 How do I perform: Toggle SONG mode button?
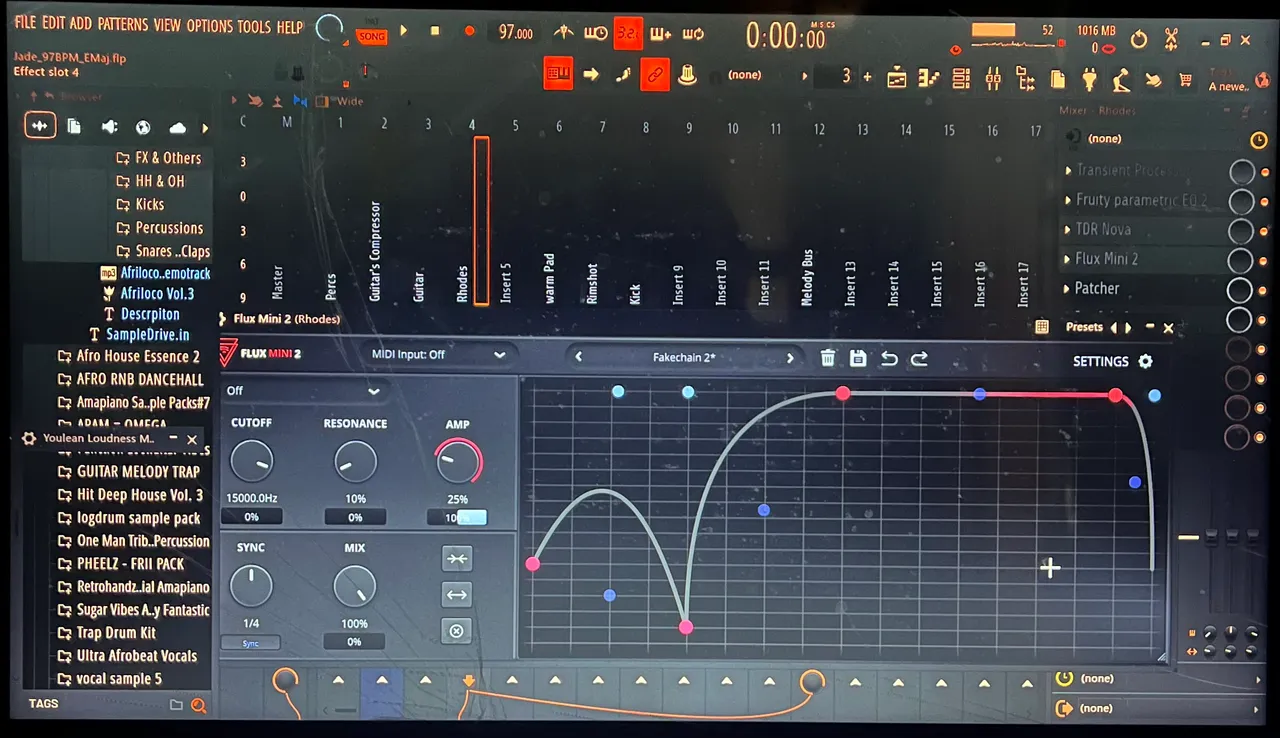371,36
